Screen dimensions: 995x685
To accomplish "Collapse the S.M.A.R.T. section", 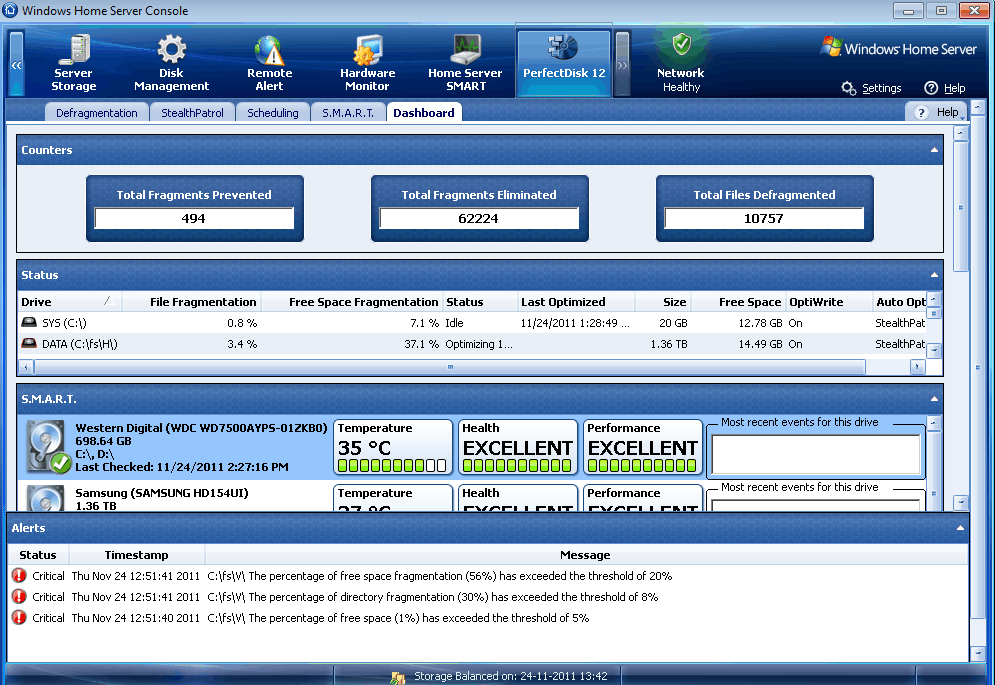I will pos(934,399).
